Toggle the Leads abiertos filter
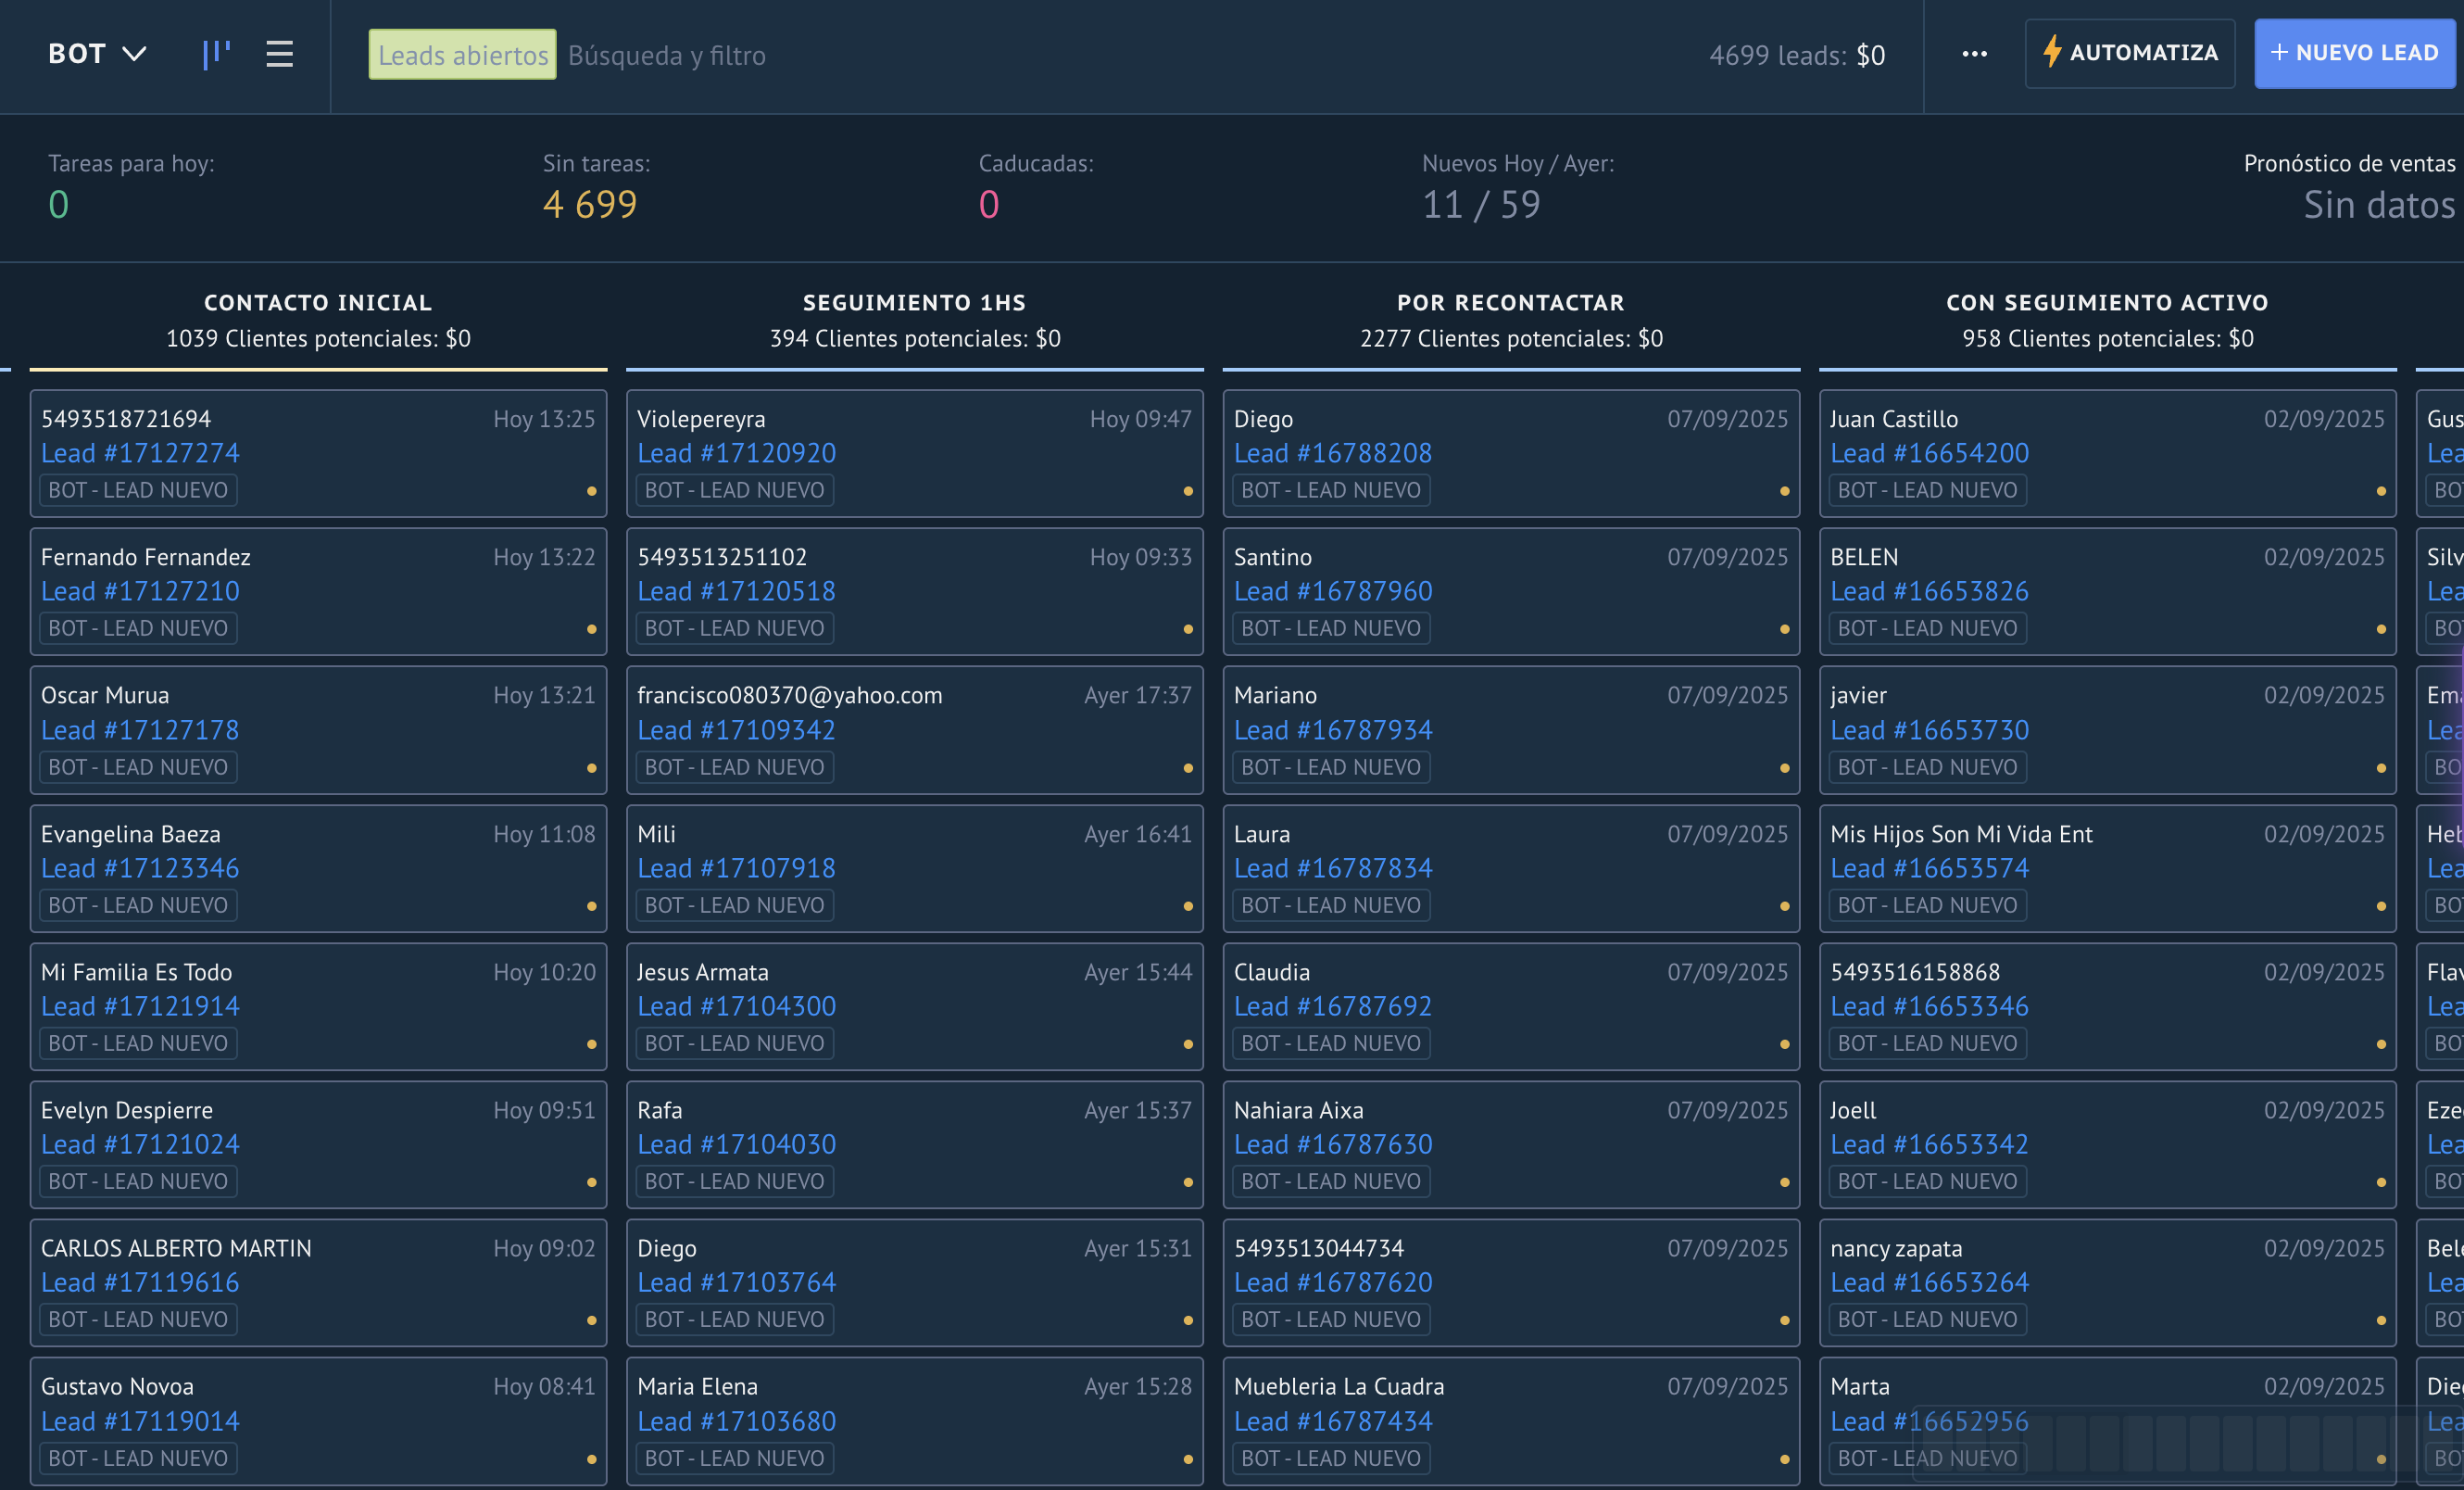 pos(462,54)
